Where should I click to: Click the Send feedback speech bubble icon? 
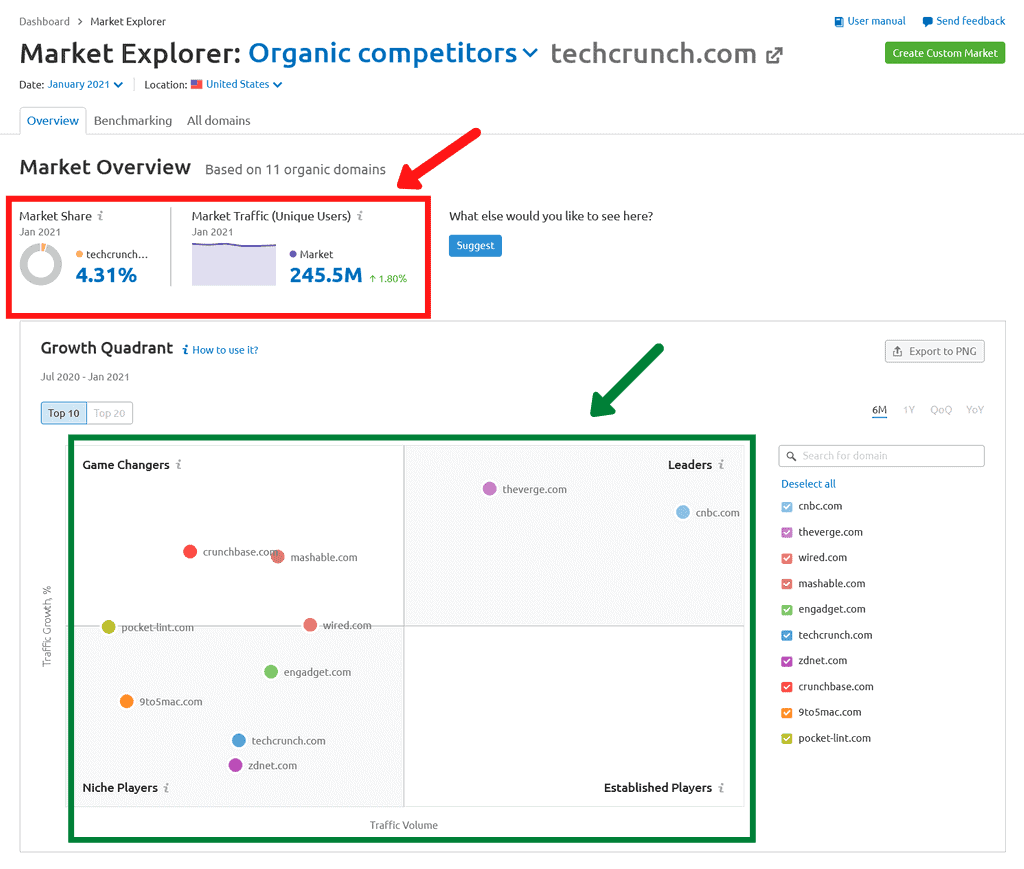point(927,22)
